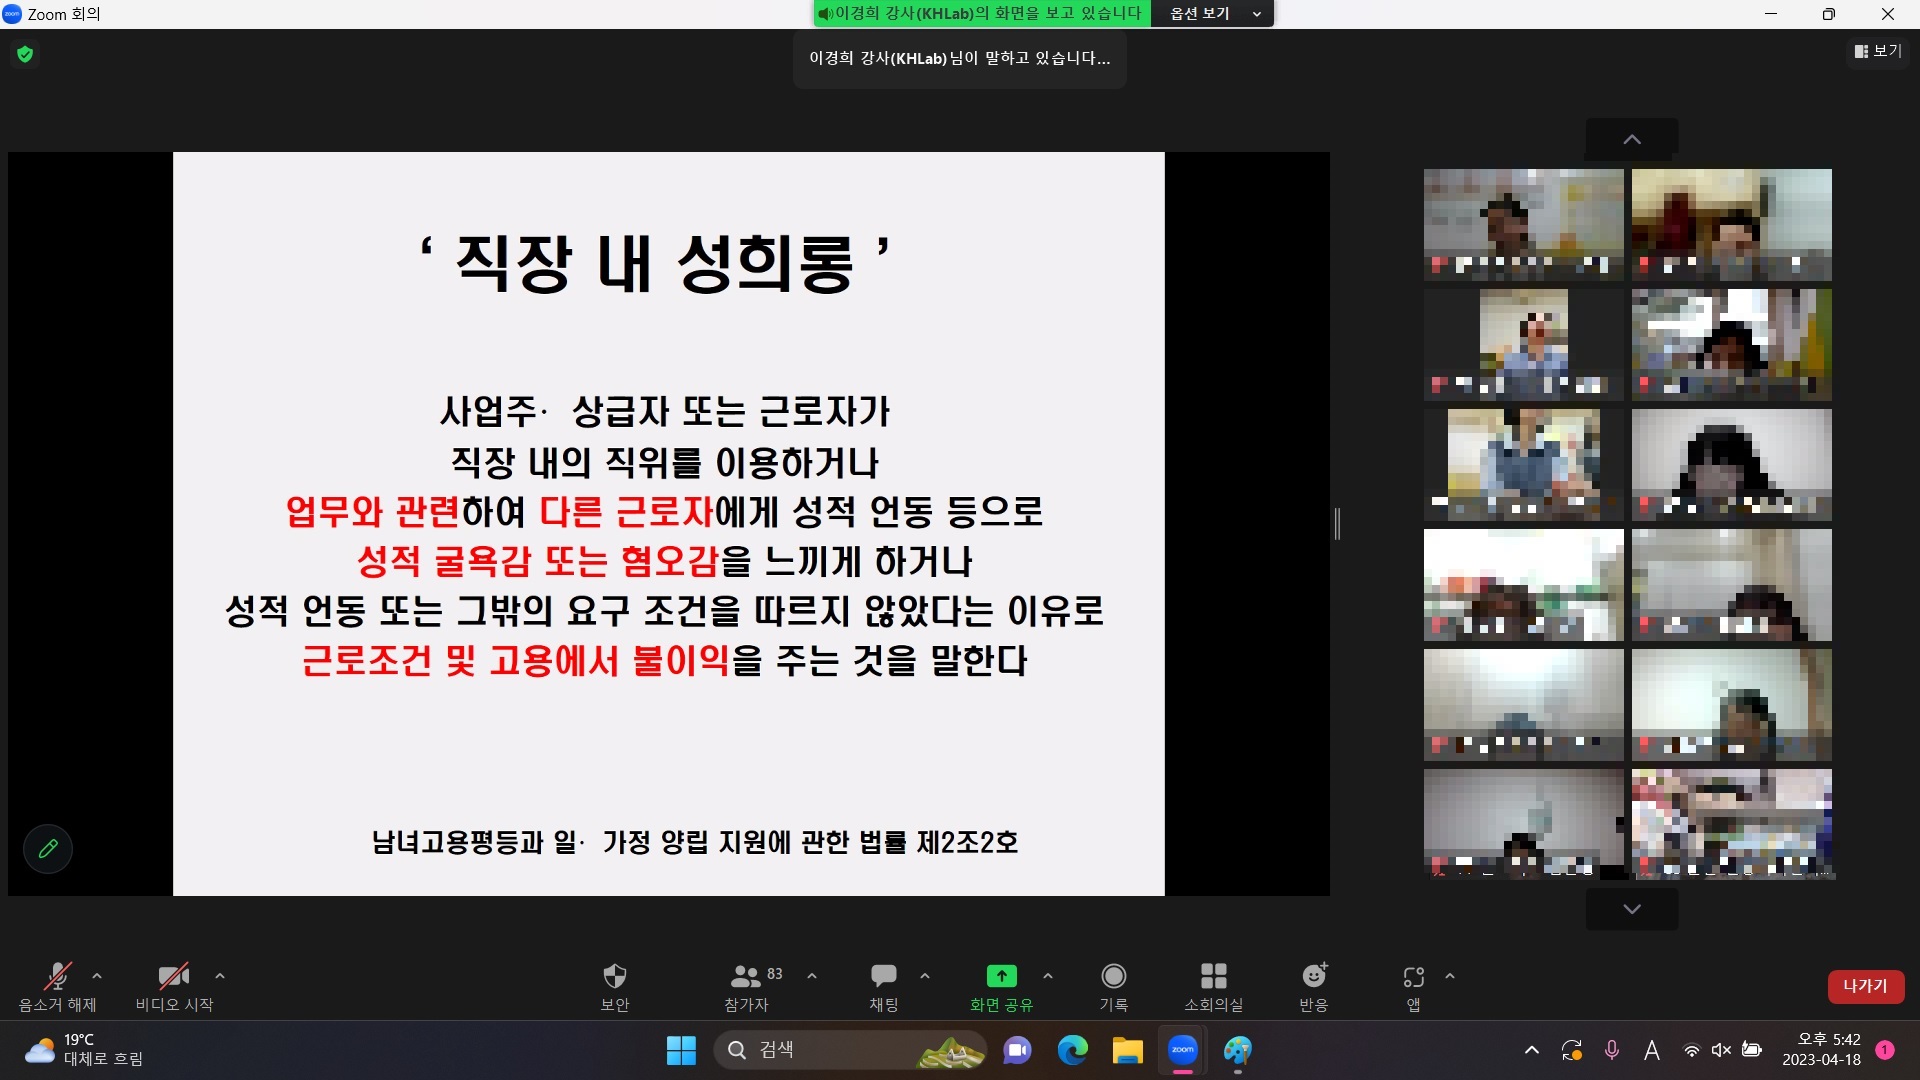This screenshot has width=1920, height=1080.
Task: Toggle system volume mute icon in tray
Action: (x=1721, y=1050)
